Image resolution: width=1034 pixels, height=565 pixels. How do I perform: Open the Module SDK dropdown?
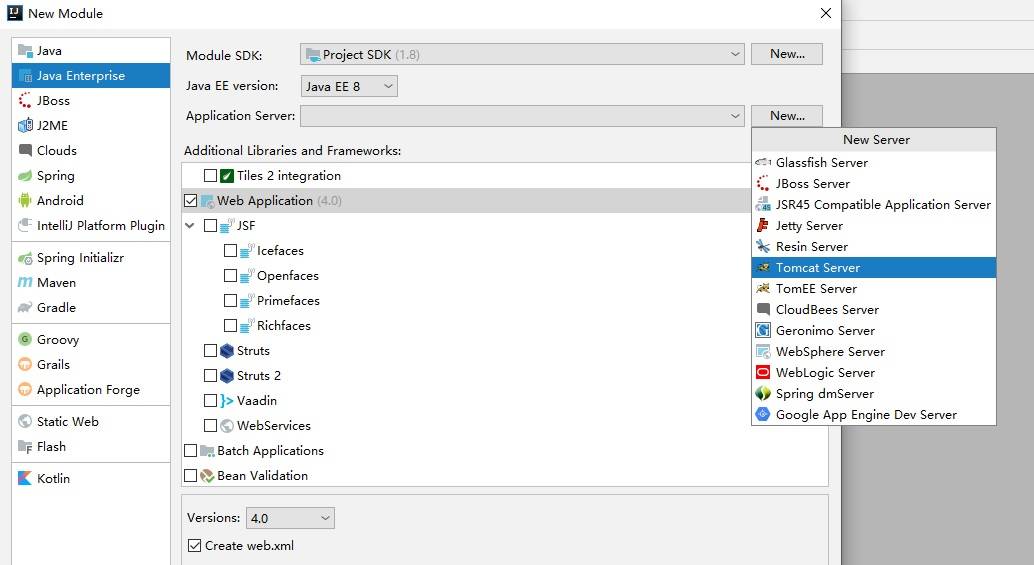[522, 54]
